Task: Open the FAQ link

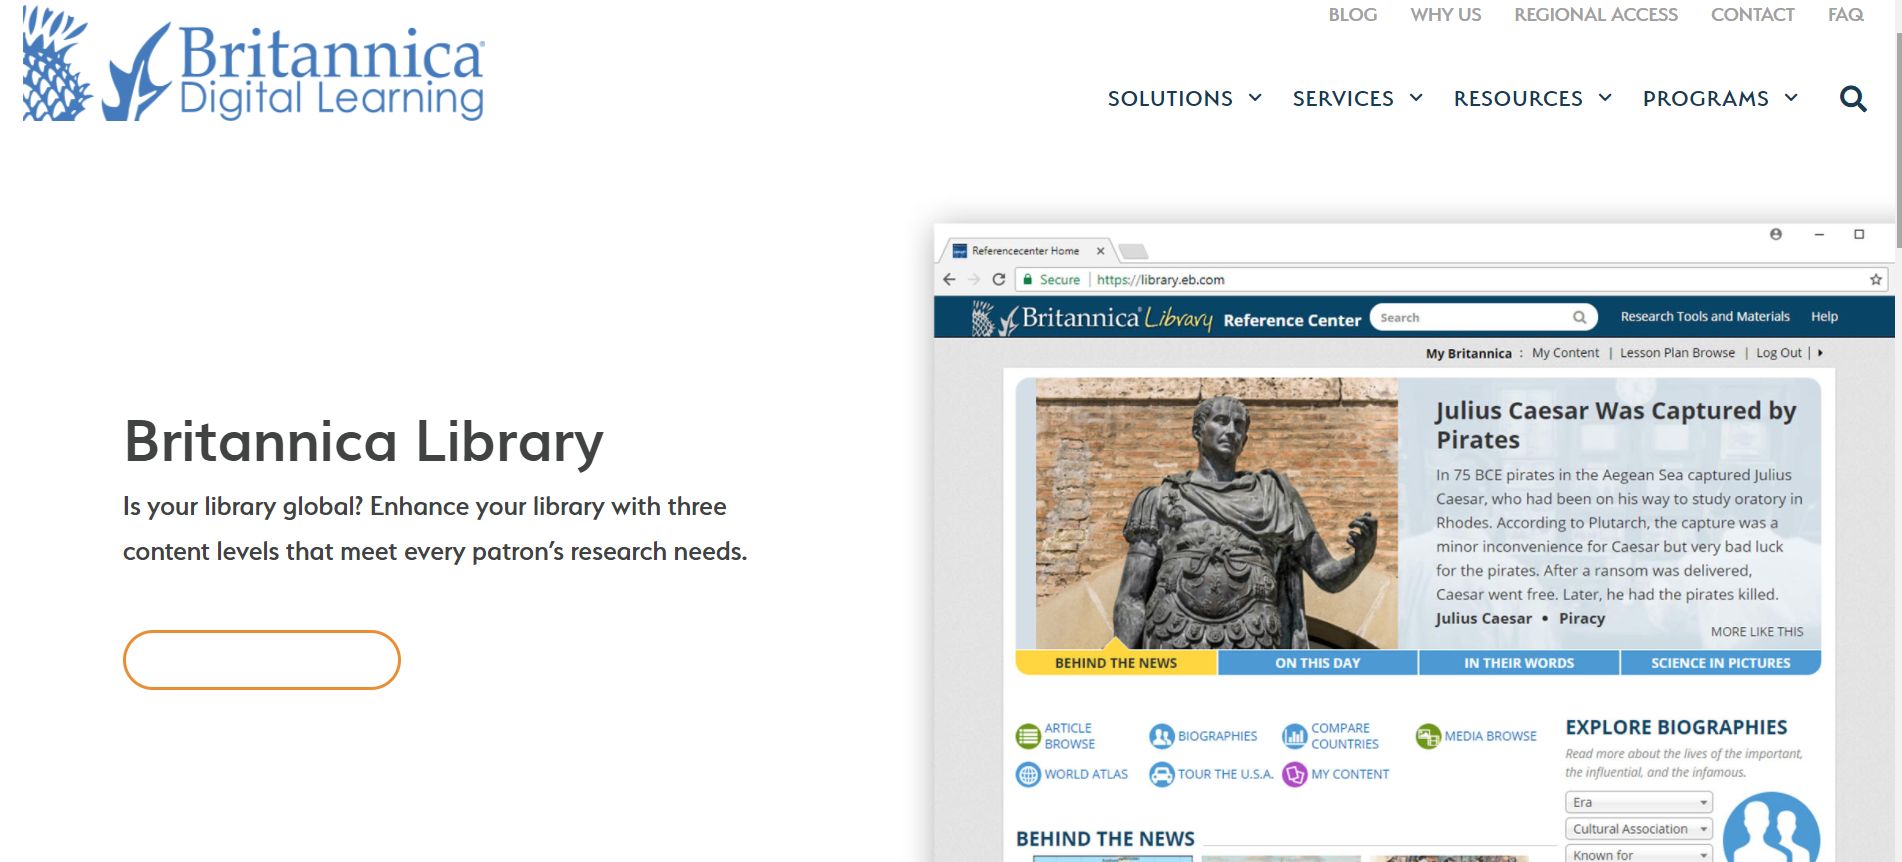Action: (1846, 15)
